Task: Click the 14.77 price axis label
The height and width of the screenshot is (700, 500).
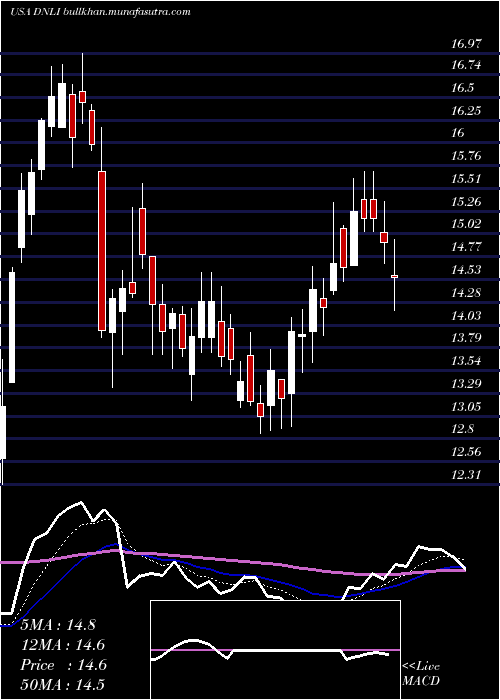Action: 467,247
